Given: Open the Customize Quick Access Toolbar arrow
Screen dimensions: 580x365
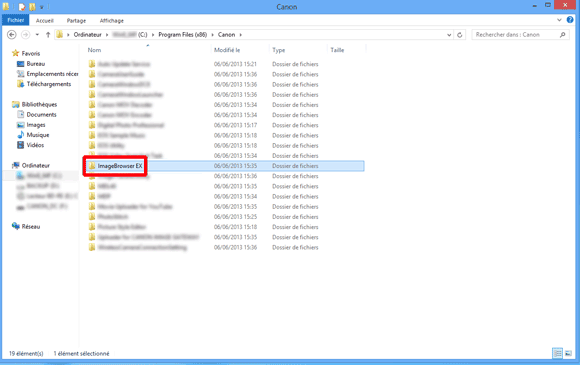Looking at the screenshot, I should coord(41,7).
